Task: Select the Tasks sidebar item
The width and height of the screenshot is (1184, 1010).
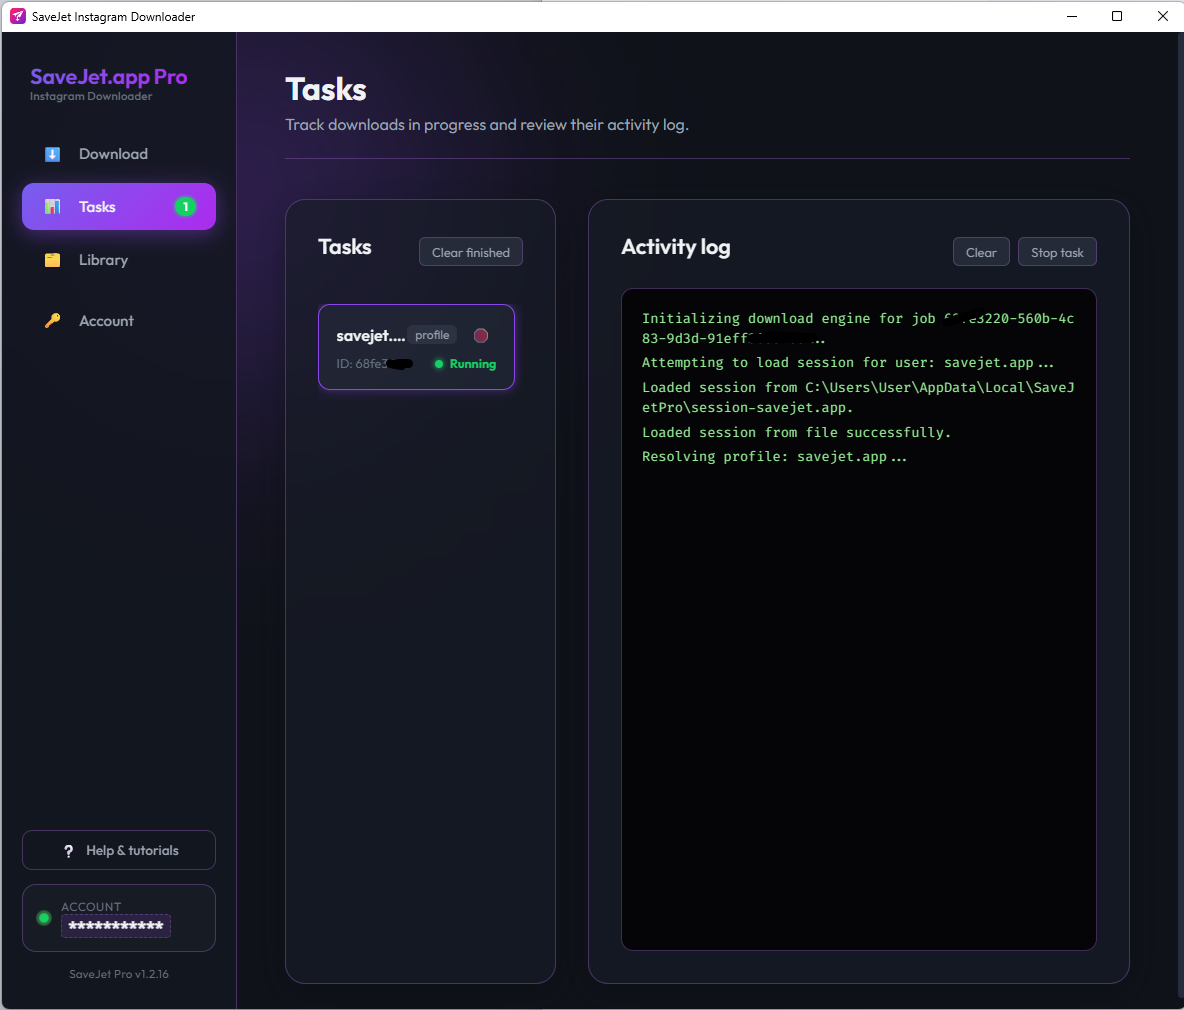Action: 119,207
